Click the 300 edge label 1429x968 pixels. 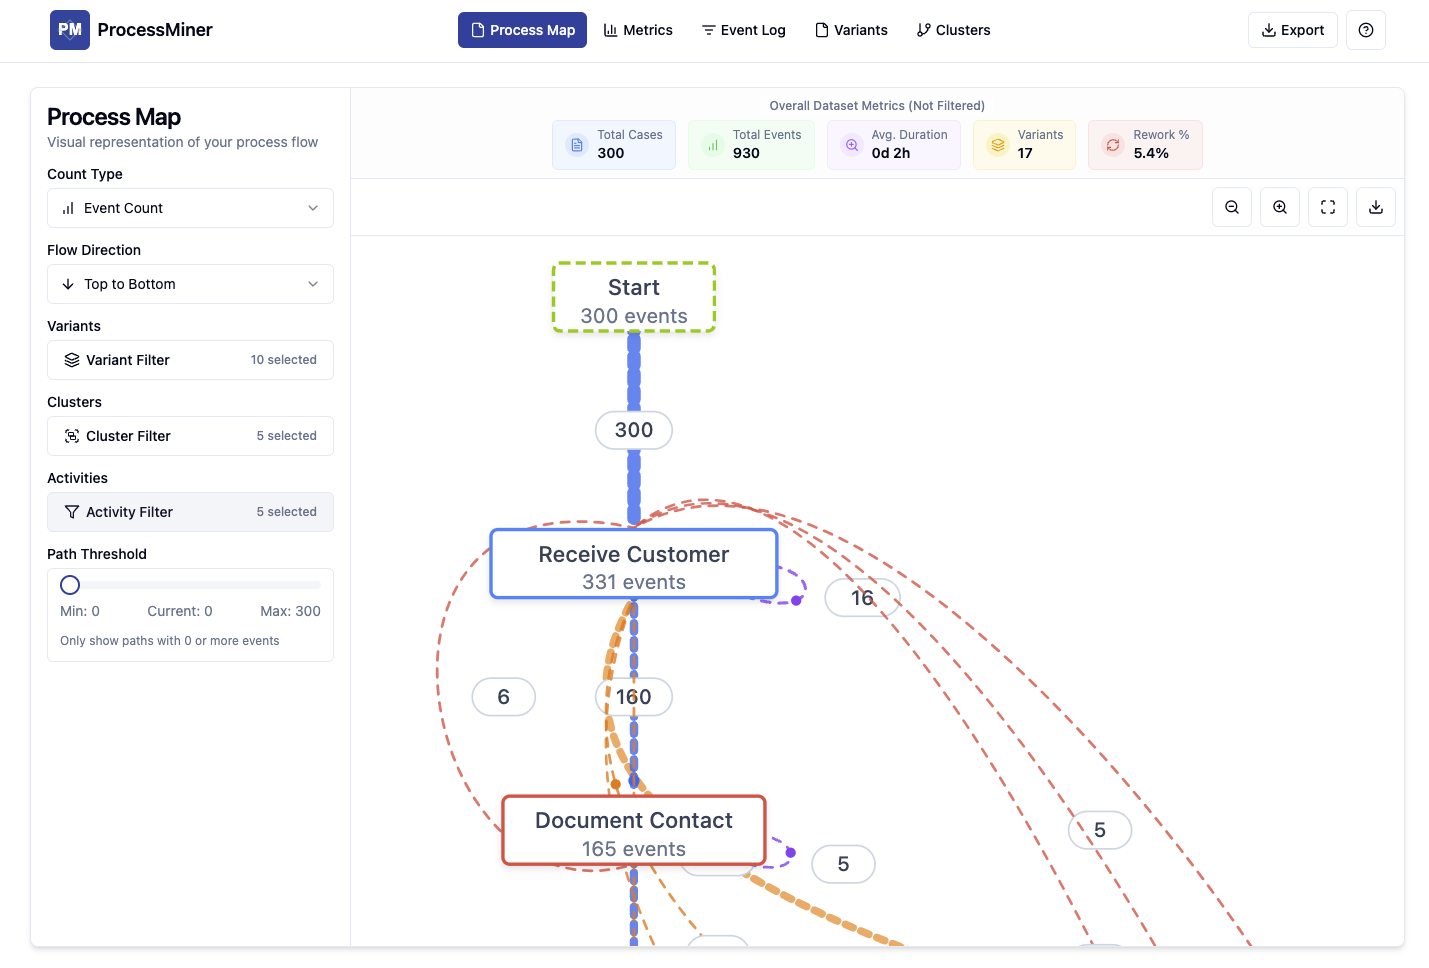pos(634,430)
